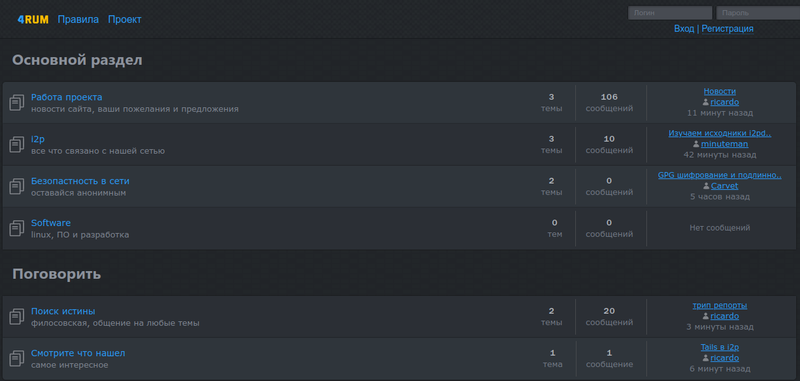800x381 pixels.
Task: Open the Правила menu item
Action: [x=78, y=19]
